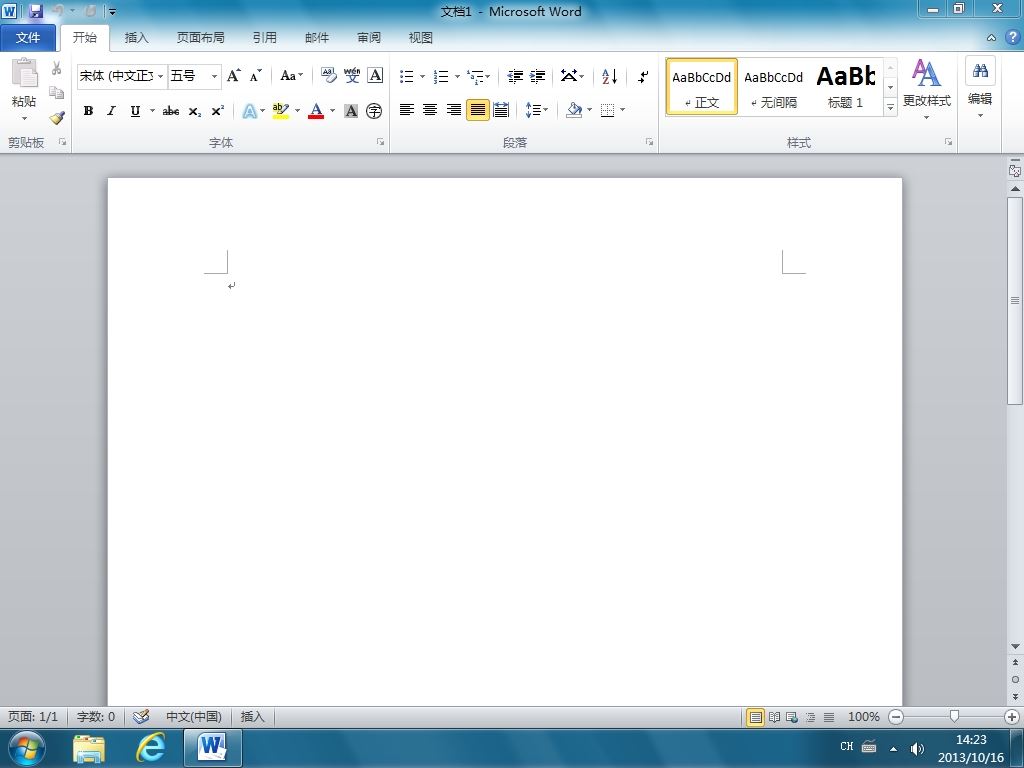Click the 中文(中国) language button
Image resolution: width=1024 pixels, height=768 pixels.
pos(193,717)
